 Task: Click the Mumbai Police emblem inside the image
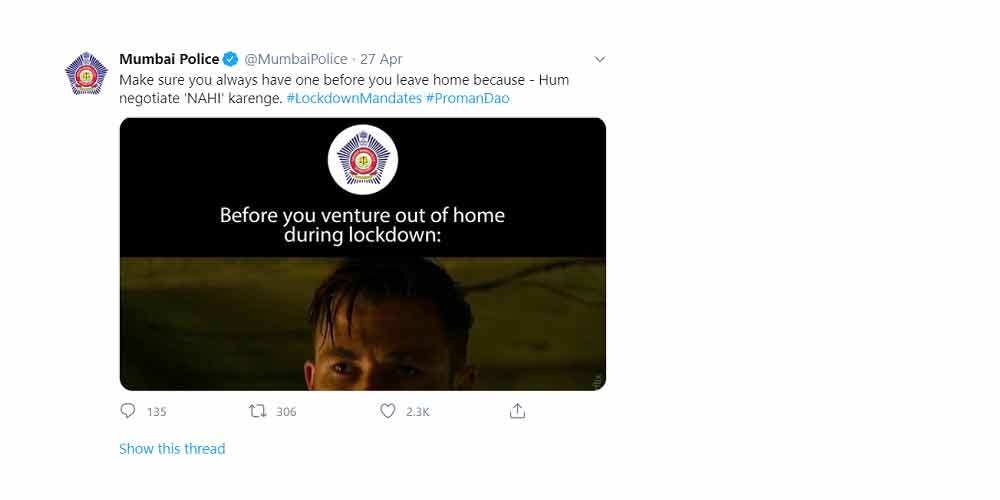pyautogui.click(x=363, y=159)
